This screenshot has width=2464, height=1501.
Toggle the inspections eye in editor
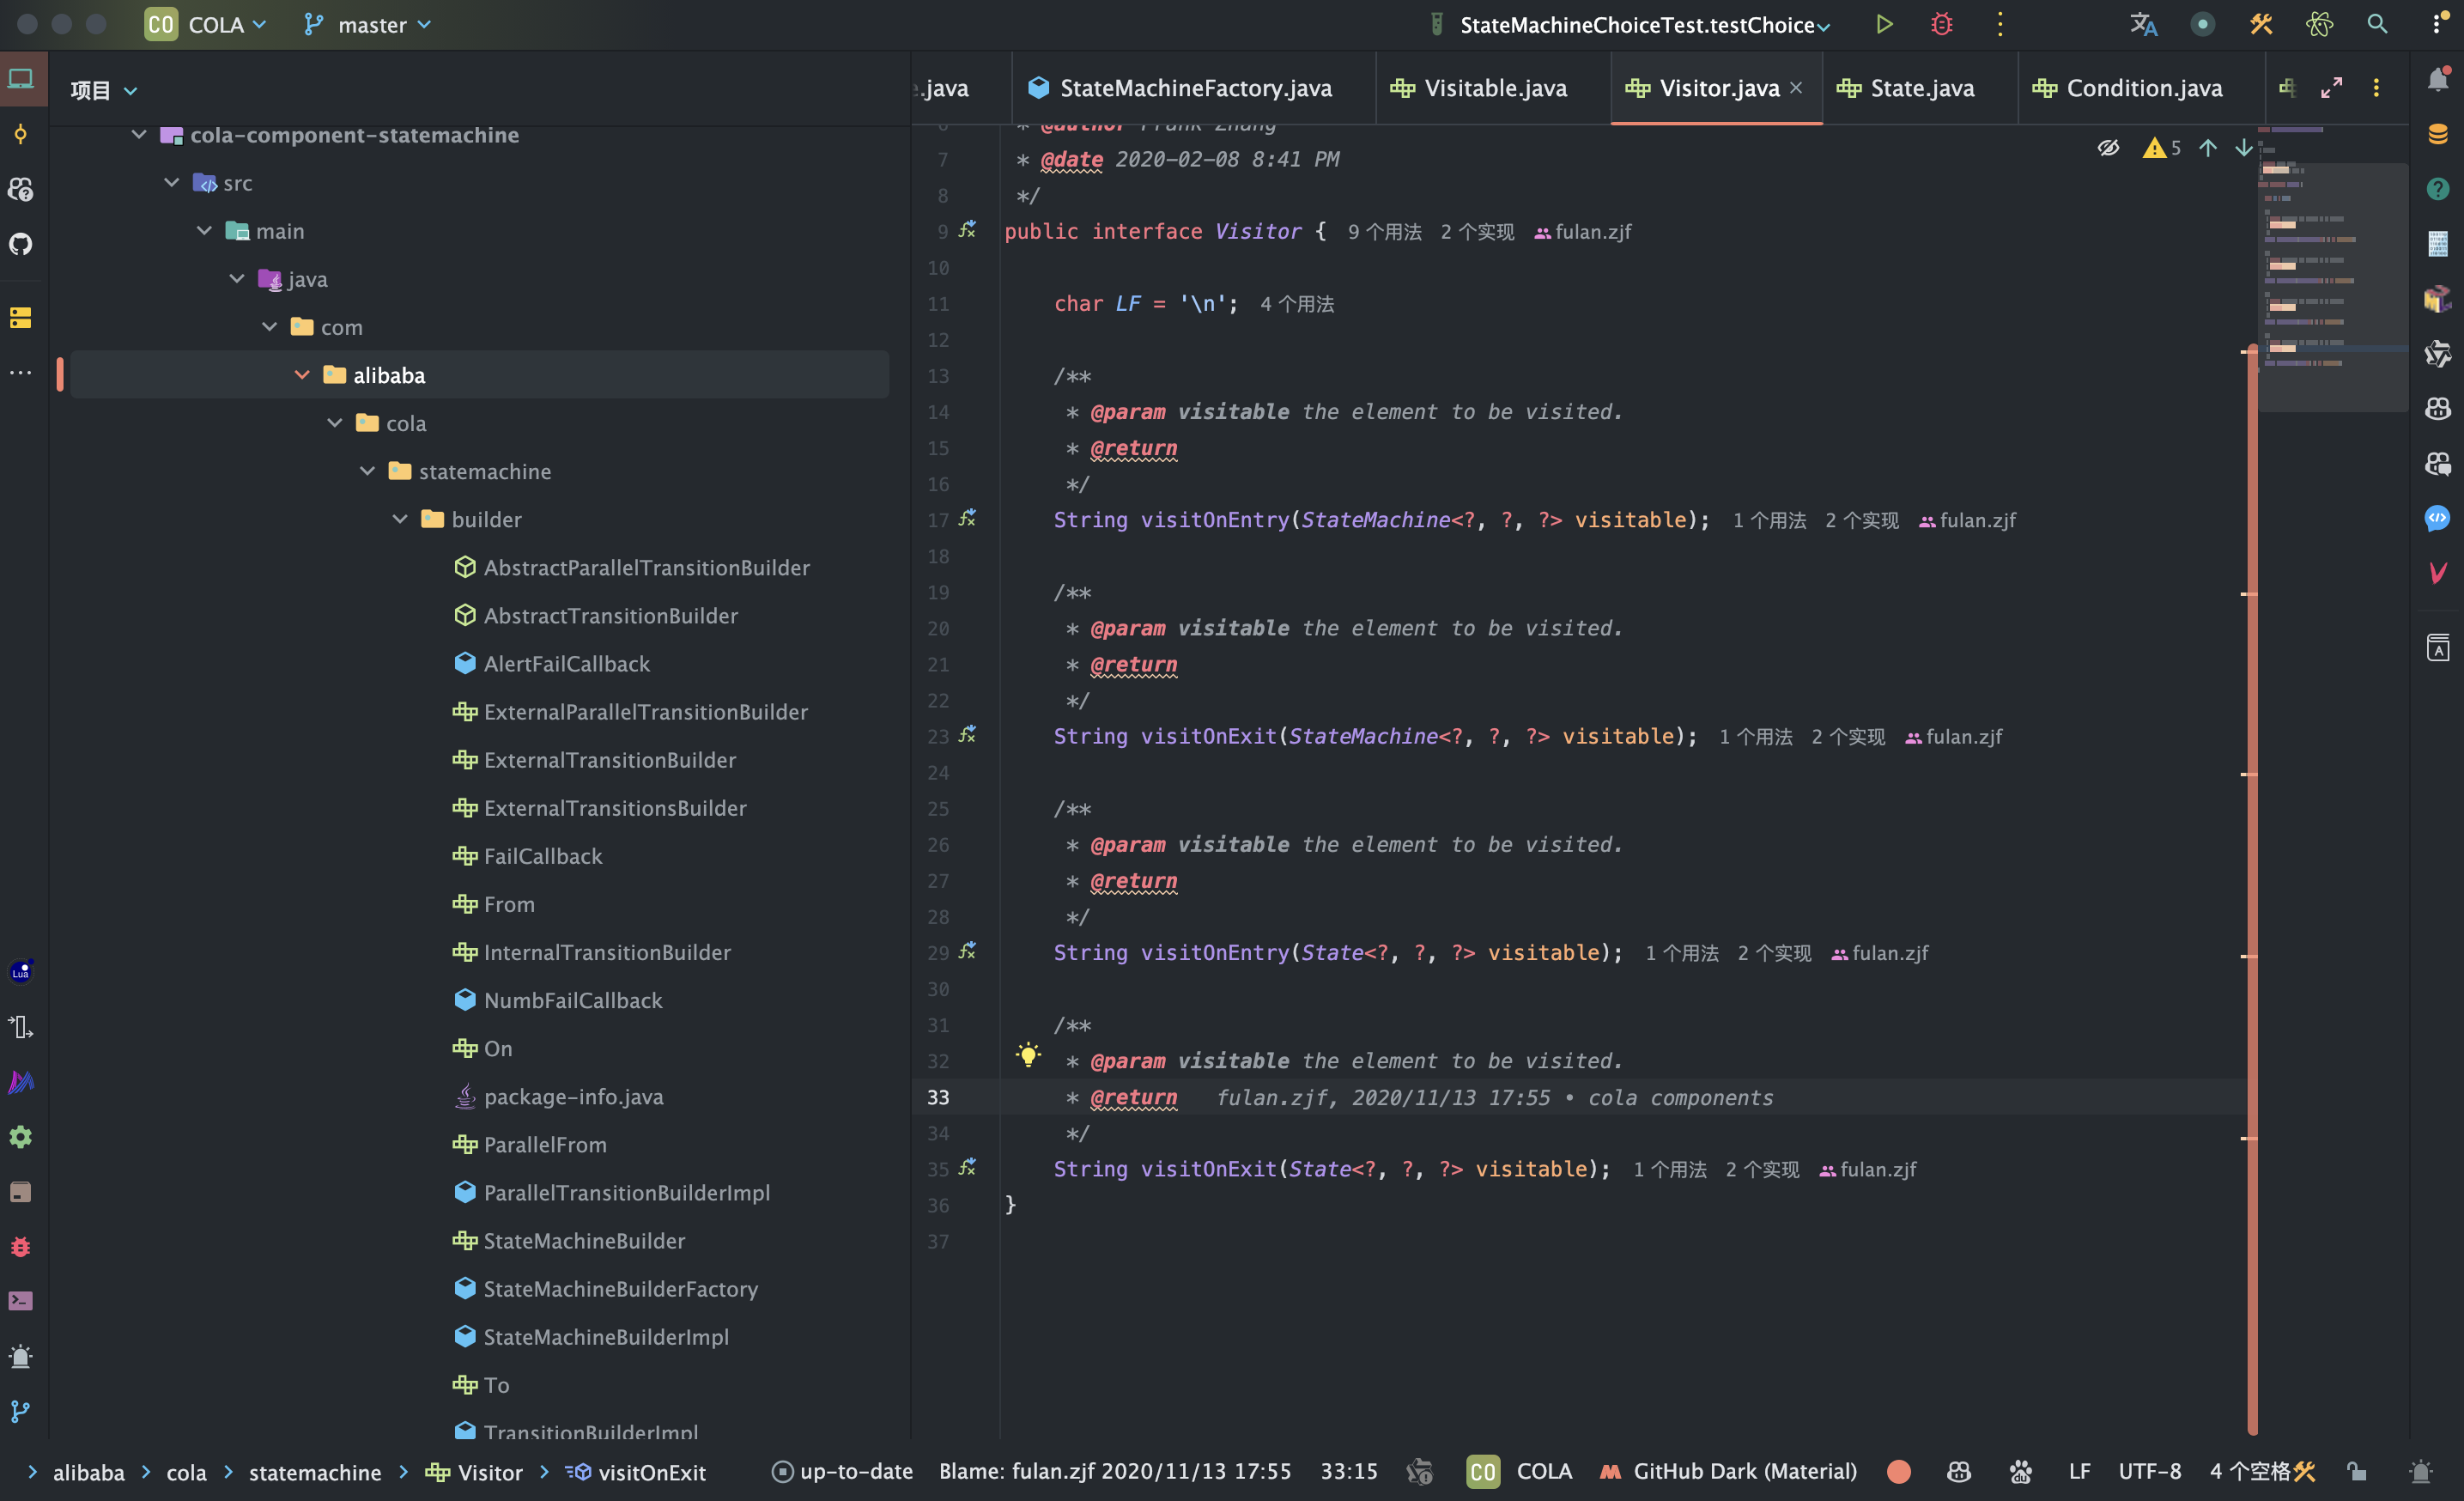[x=2108, y=148]
